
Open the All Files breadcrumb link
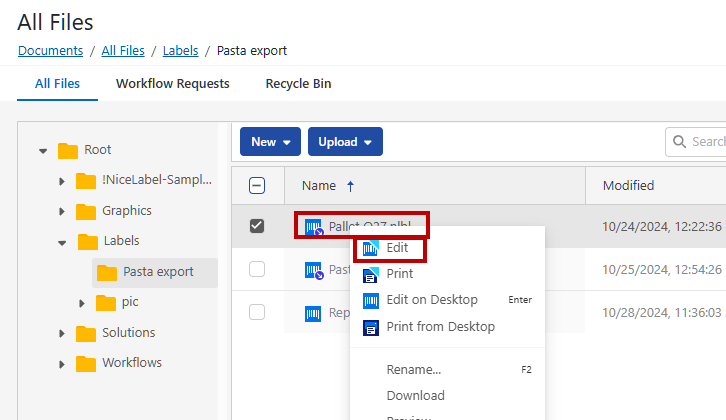coord(123,50)
